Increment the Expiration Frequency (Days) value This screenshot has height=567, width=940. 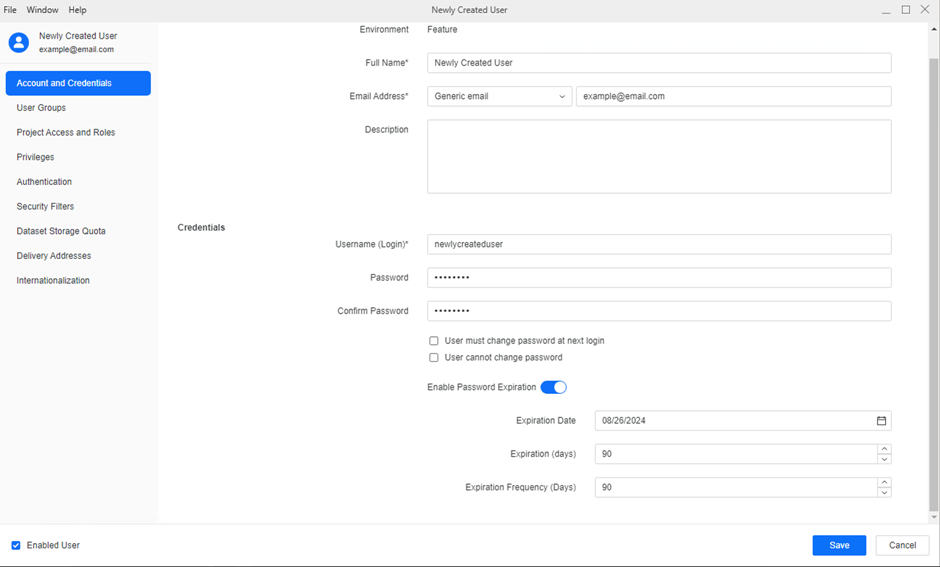pos(884,482)
